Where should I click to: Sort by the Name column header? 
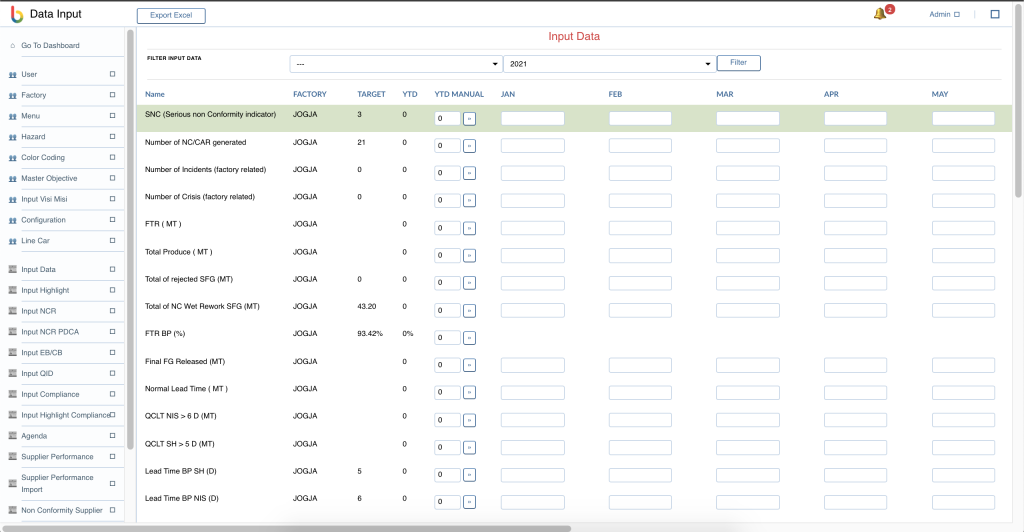[x=155, y=95]
